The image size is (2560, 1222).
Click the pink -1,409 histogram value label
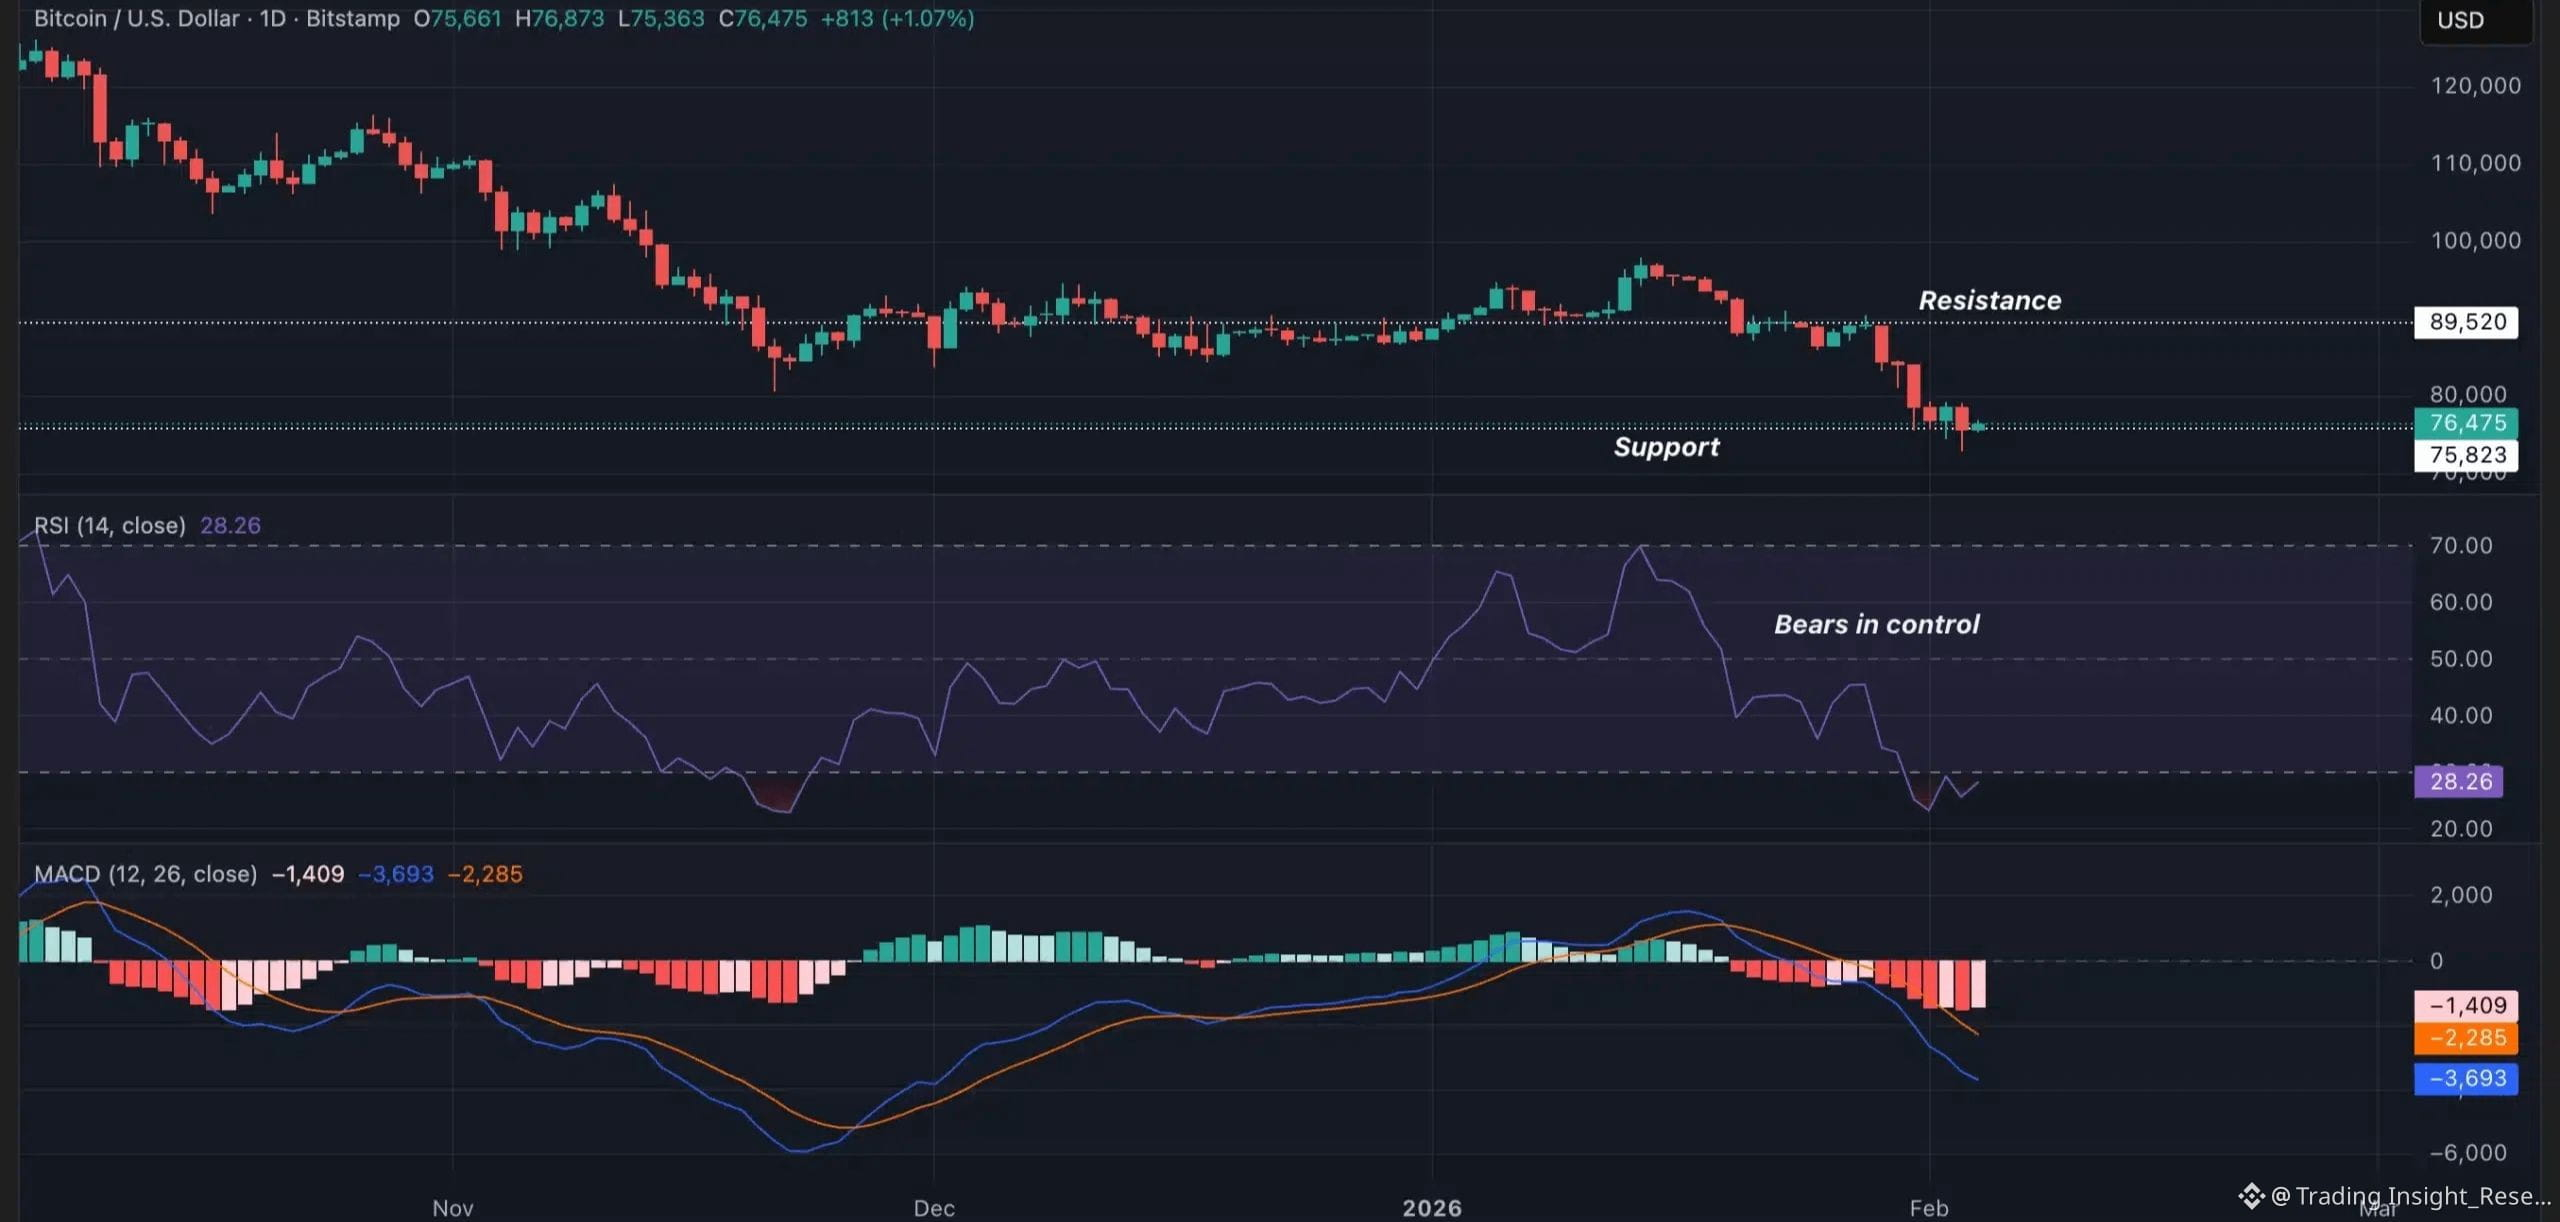click(2467, 1005)
